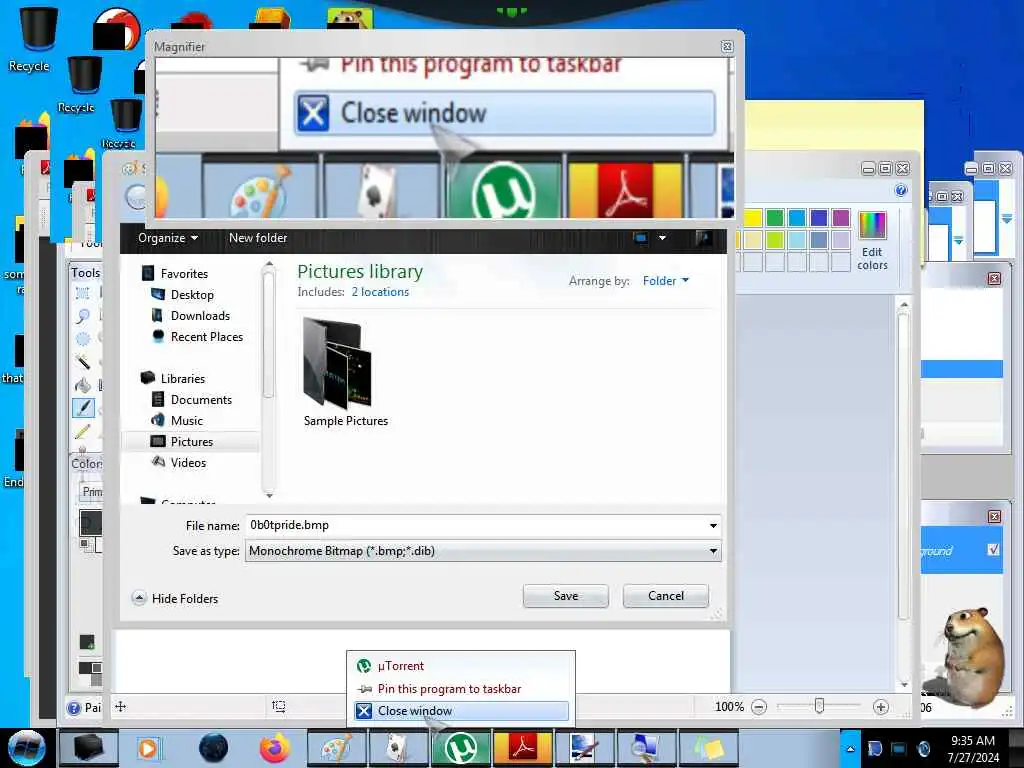The width and height of the screenshot is (1024, 768).
Task: Select Pin this program to taskbar
Action: (461, 689)
